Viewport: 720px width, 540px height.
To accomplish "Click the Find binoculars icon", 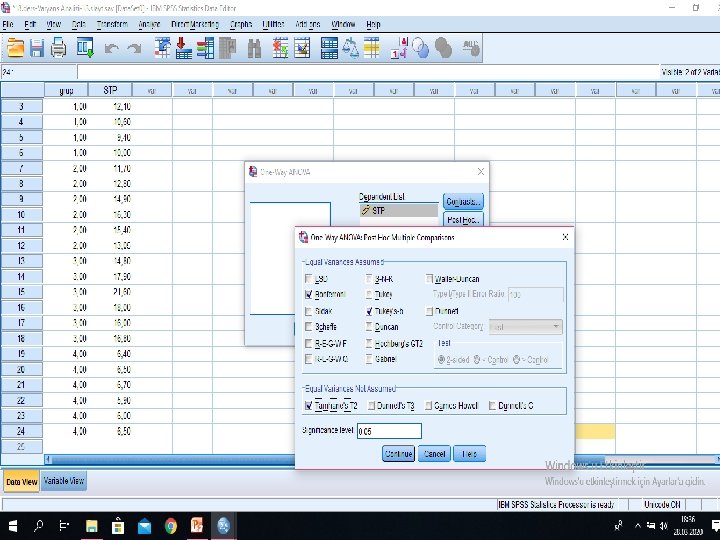I will pyautogui.click(x=254, y=48).
